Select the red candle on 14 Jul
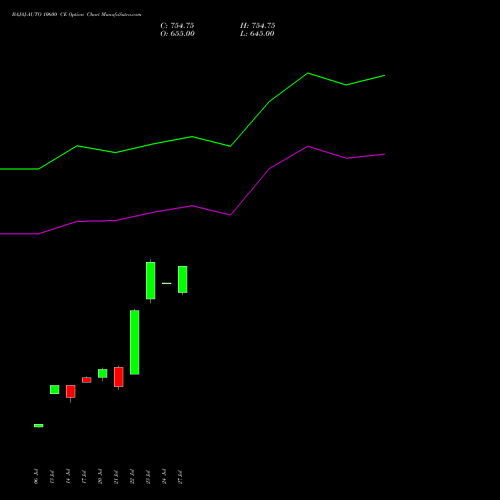The height and width of the screenshot is (500, 500). pyautogui.click(x=71, y=392)
